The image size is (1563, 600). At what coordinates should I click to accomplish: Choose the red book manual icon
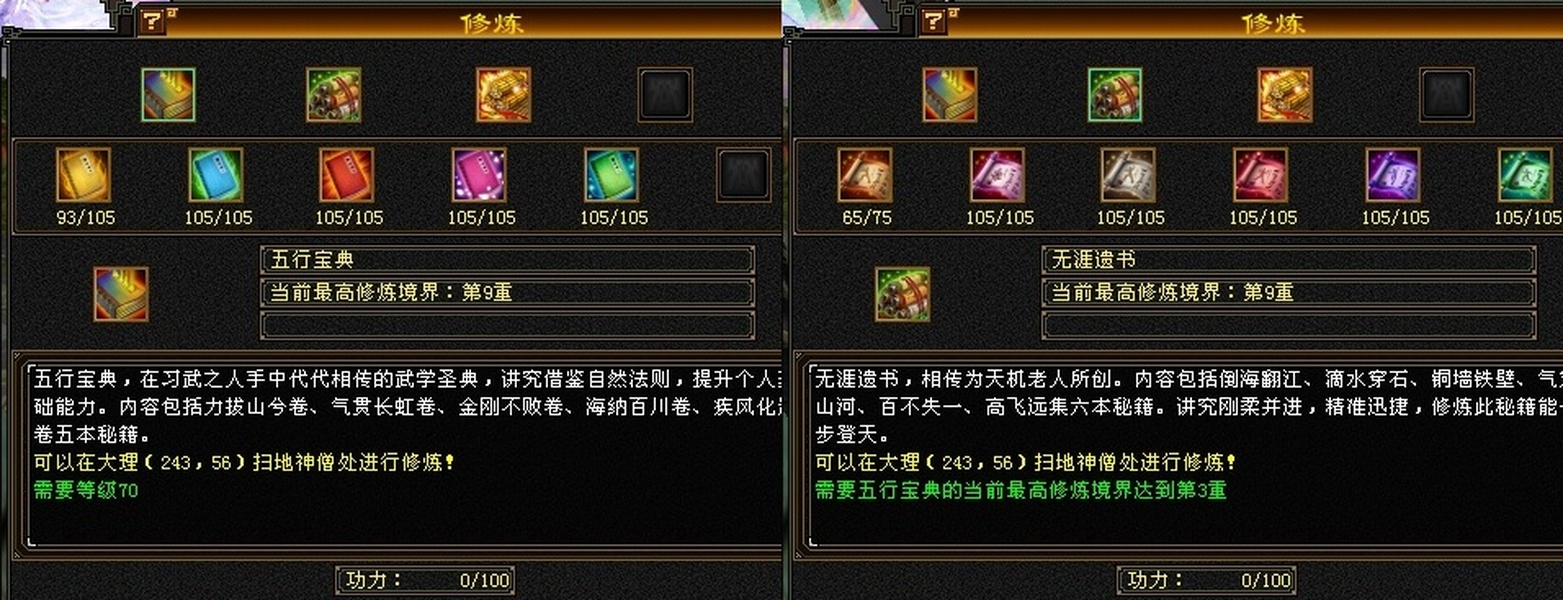pos(347,175)
